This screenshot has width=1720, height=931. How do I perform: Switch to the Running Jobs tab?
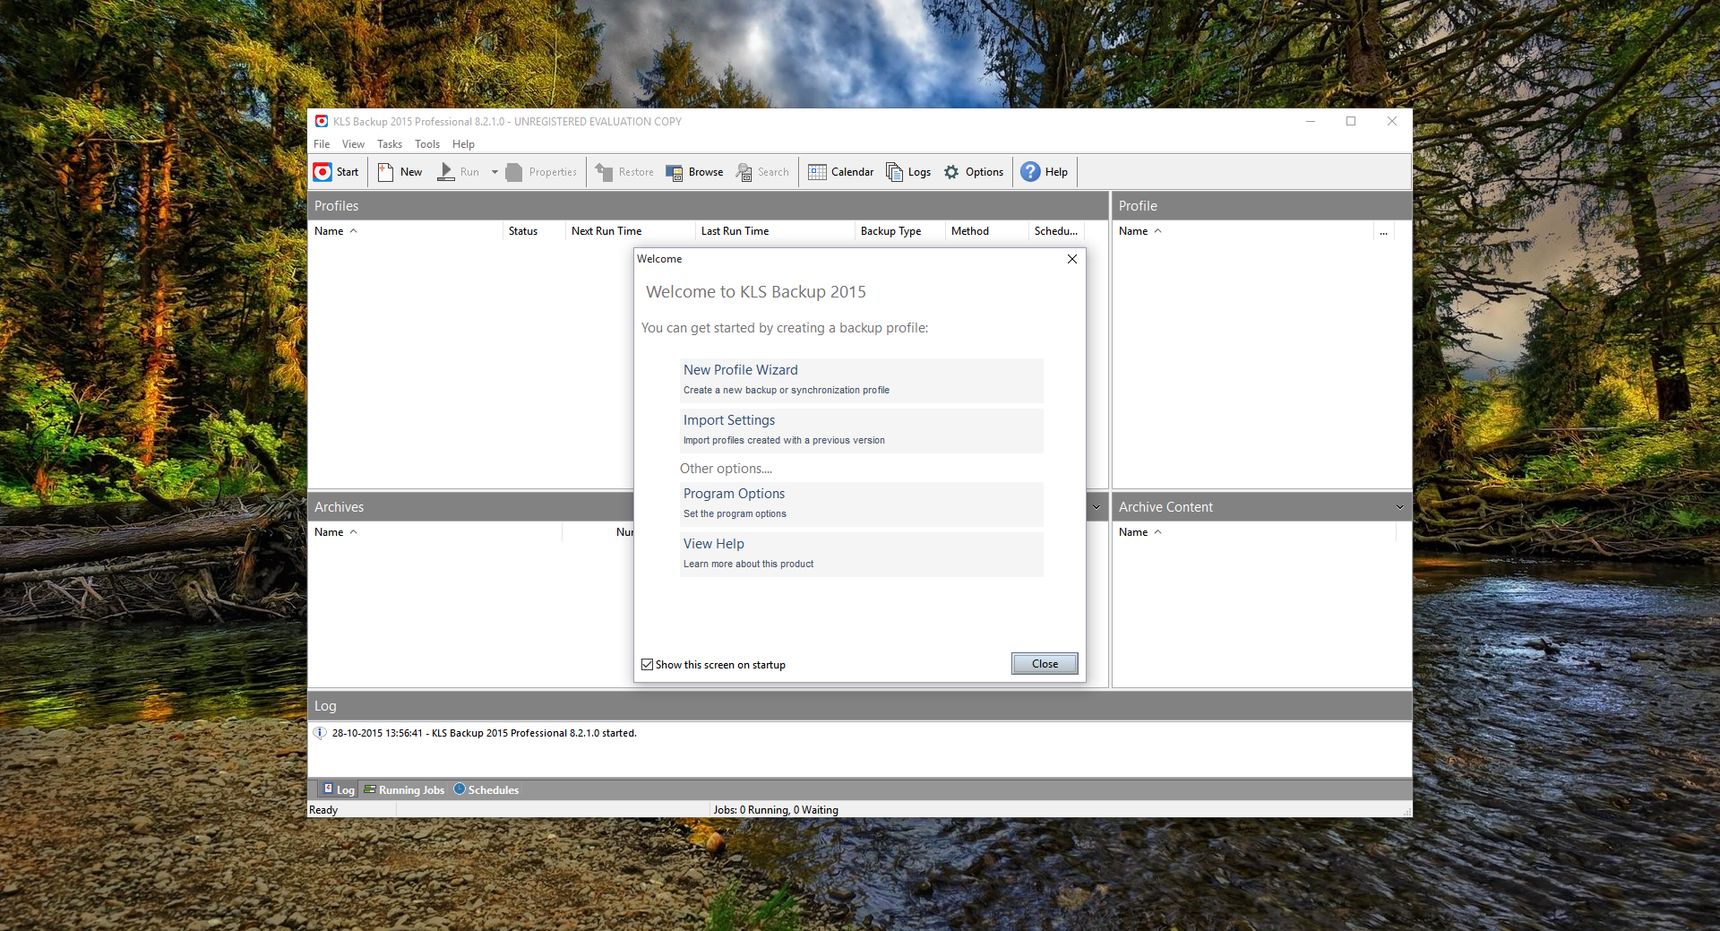[404, 789]
